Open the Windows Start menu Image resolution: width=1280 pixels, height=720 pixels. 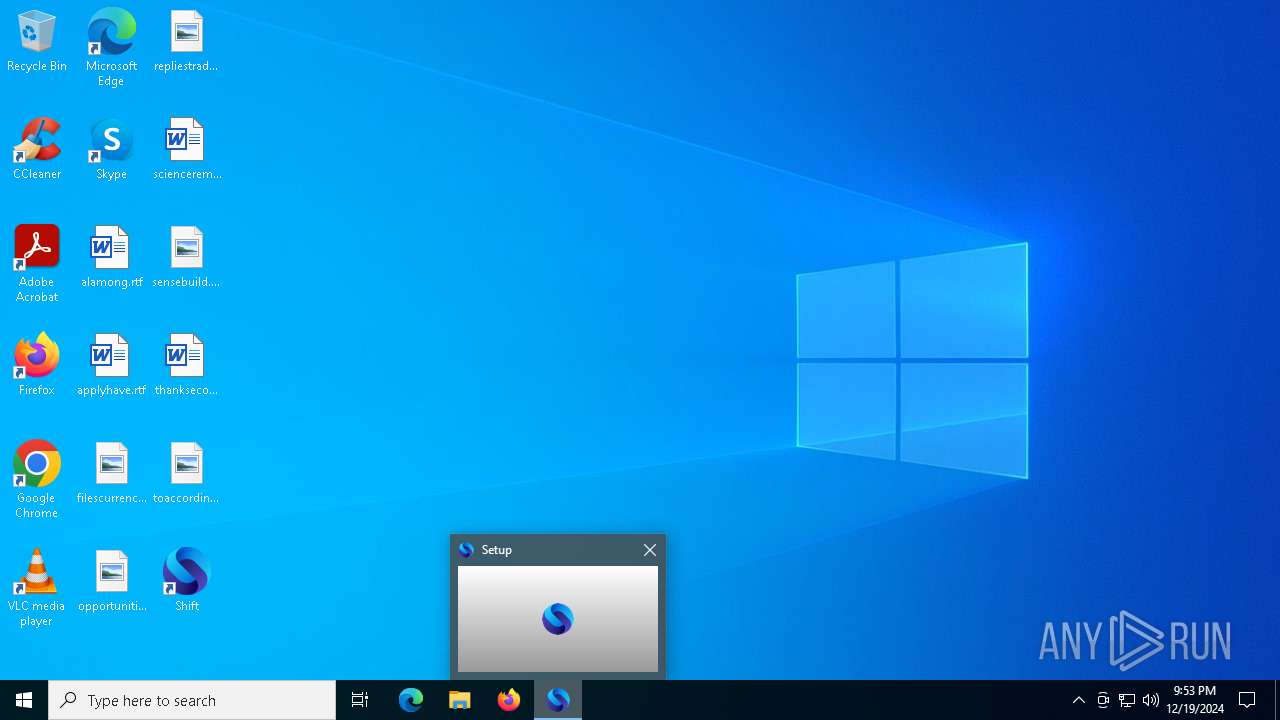(24, 700)
